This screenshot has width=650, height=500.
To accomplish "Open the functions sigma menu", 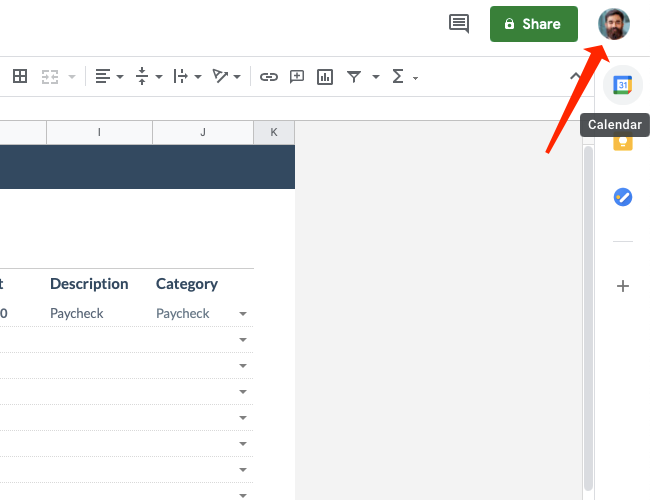I will pos(405,77).
